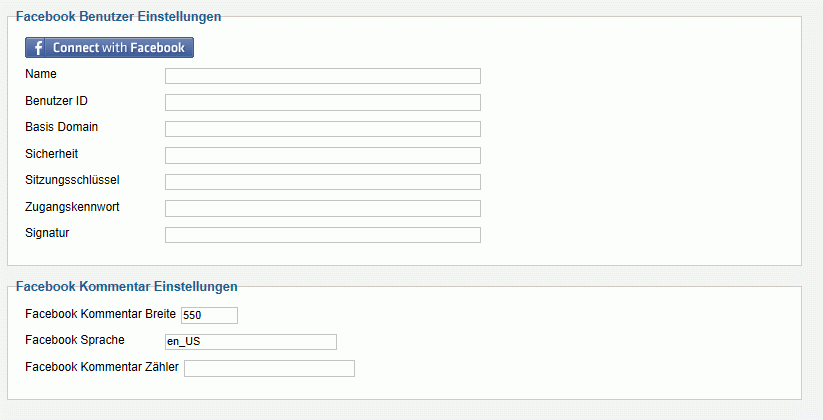This screenshot has width=823, height=420.
Task: Click the Kommentar Breite field showing 550
Action: (209, 316)
